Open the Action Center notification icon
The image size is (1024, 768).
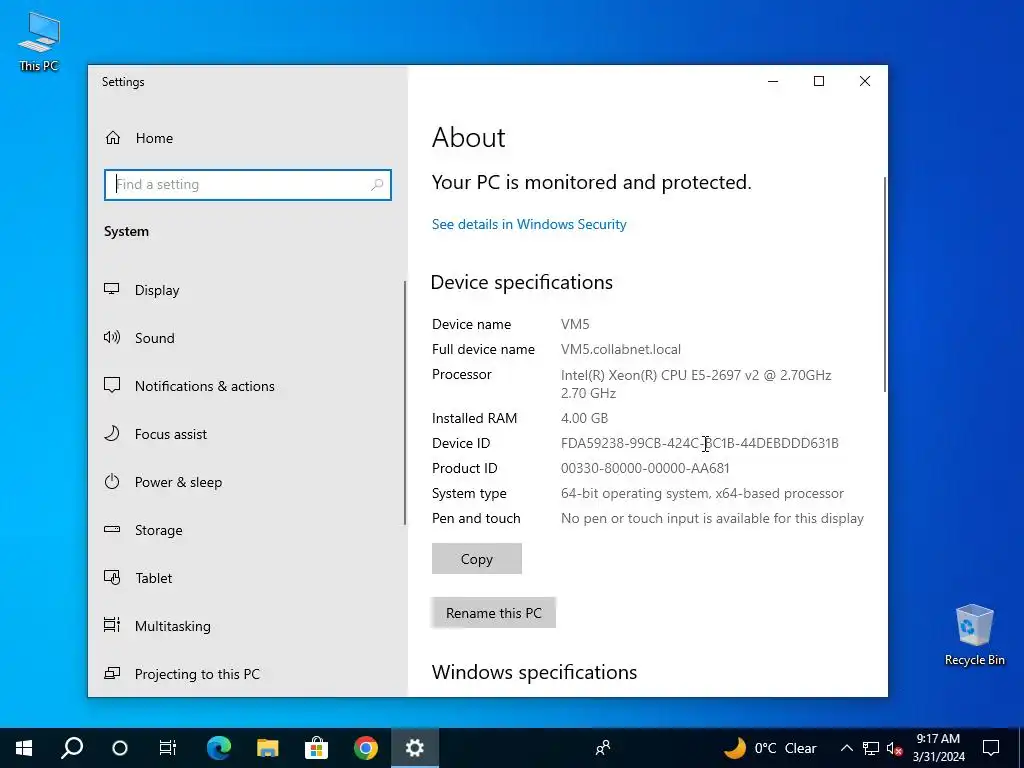tap(991, 748)
